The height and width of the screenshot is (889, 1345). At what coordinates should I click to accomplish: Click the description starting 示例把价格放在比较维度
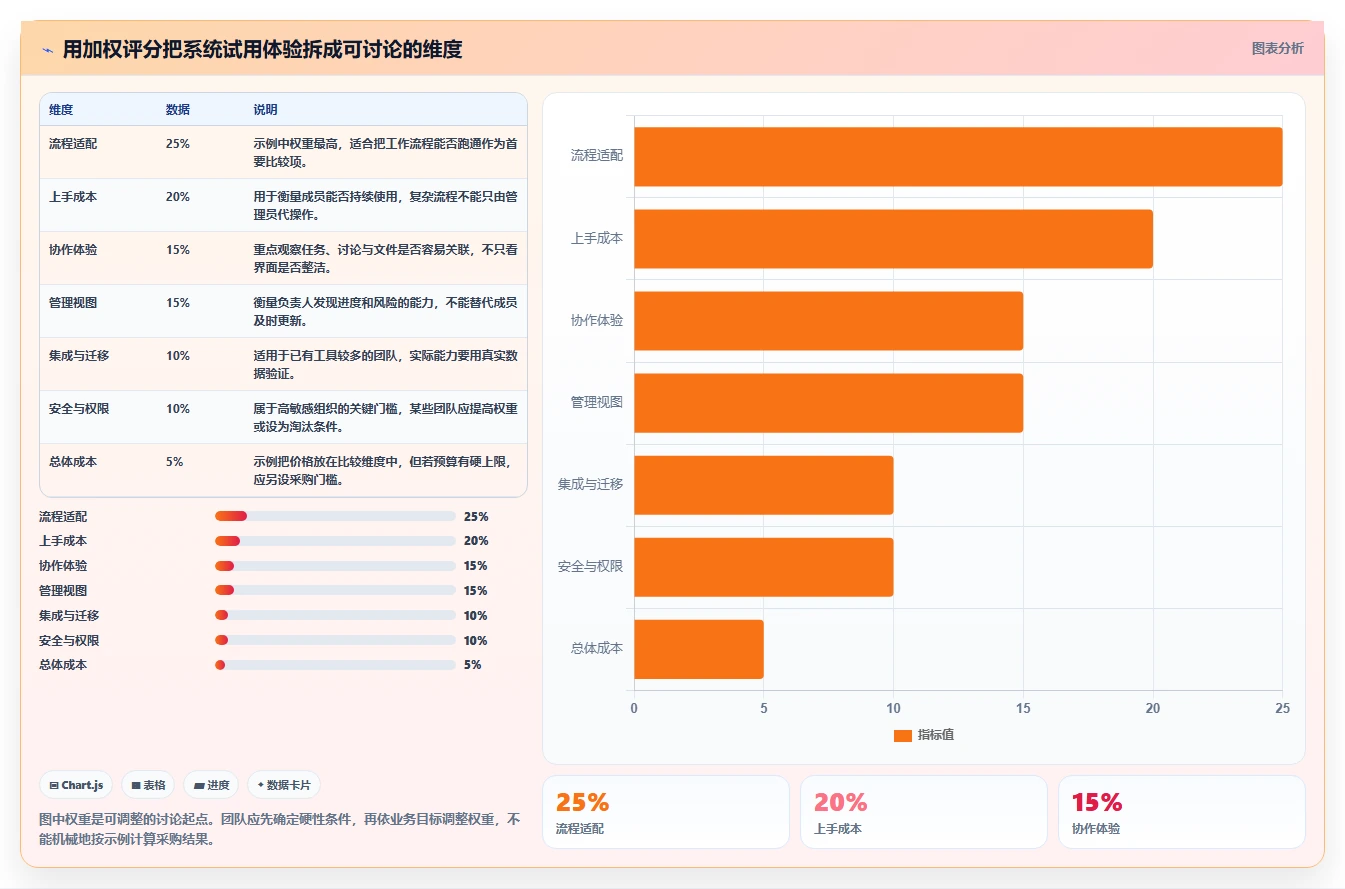[385, 470]
